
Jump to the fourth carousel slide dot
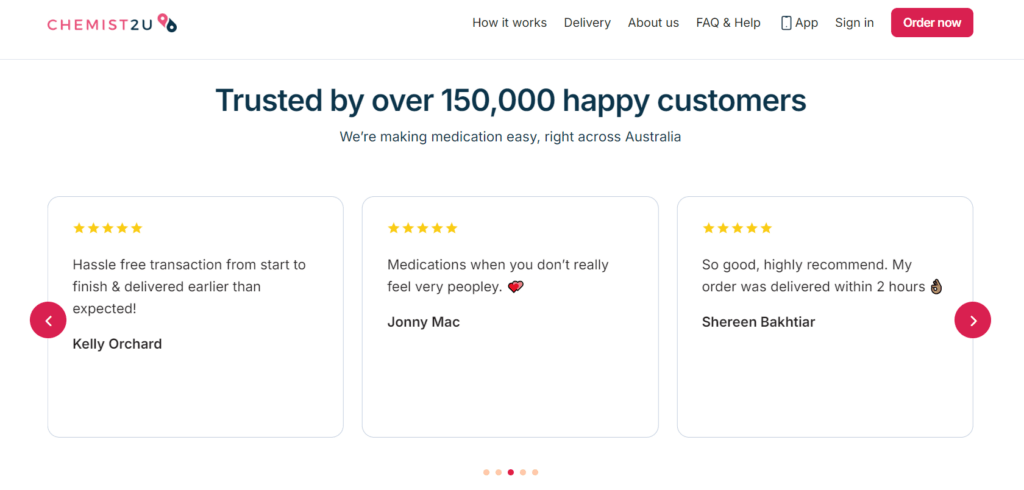522,472
